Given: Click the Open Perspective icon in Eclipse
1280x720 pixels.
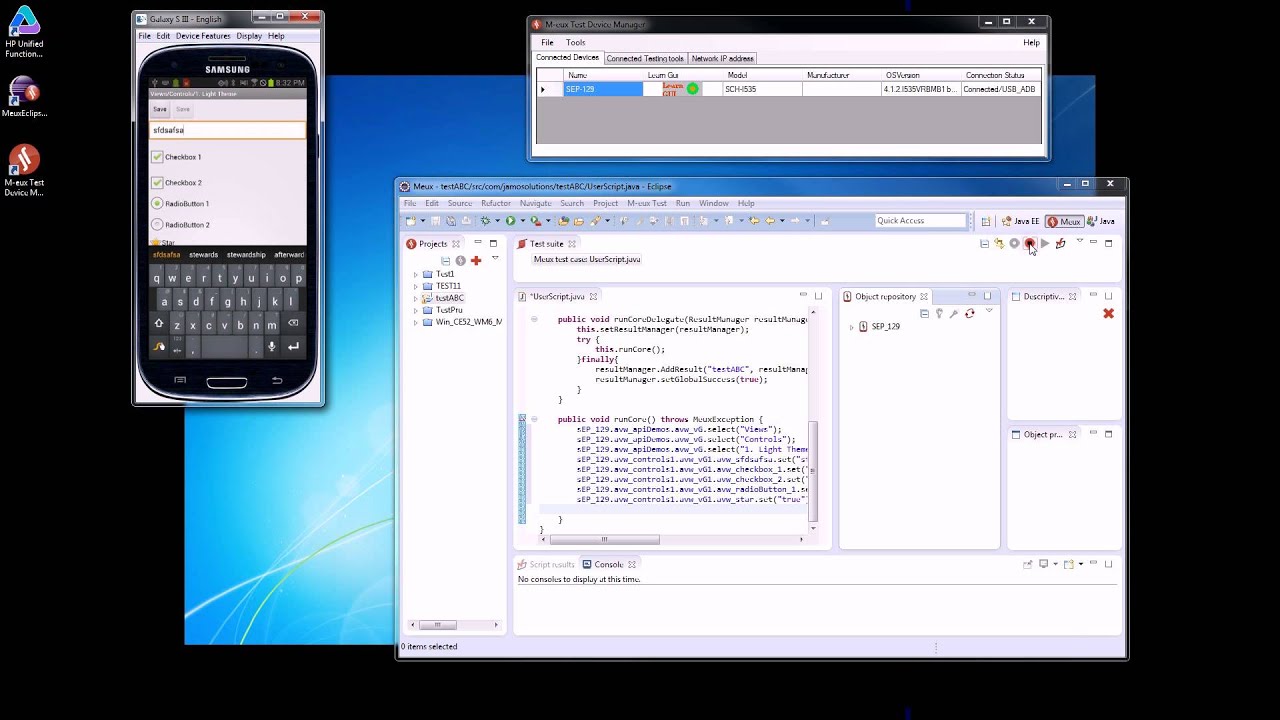Looking at the screenshot, I should pos(985,221).
